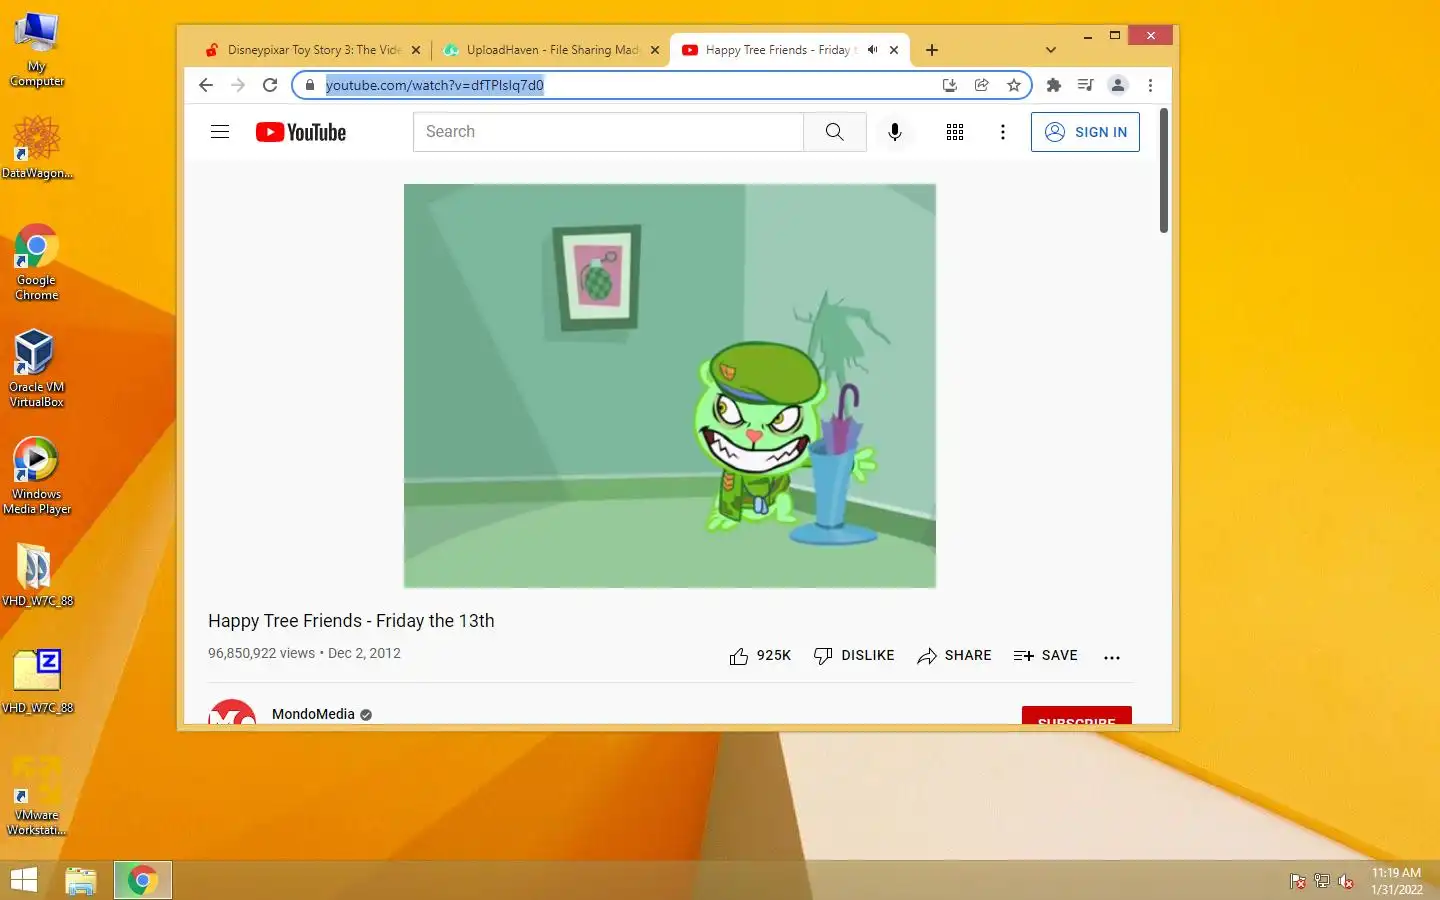Go back using the browser back arrow

coord(206,85)
